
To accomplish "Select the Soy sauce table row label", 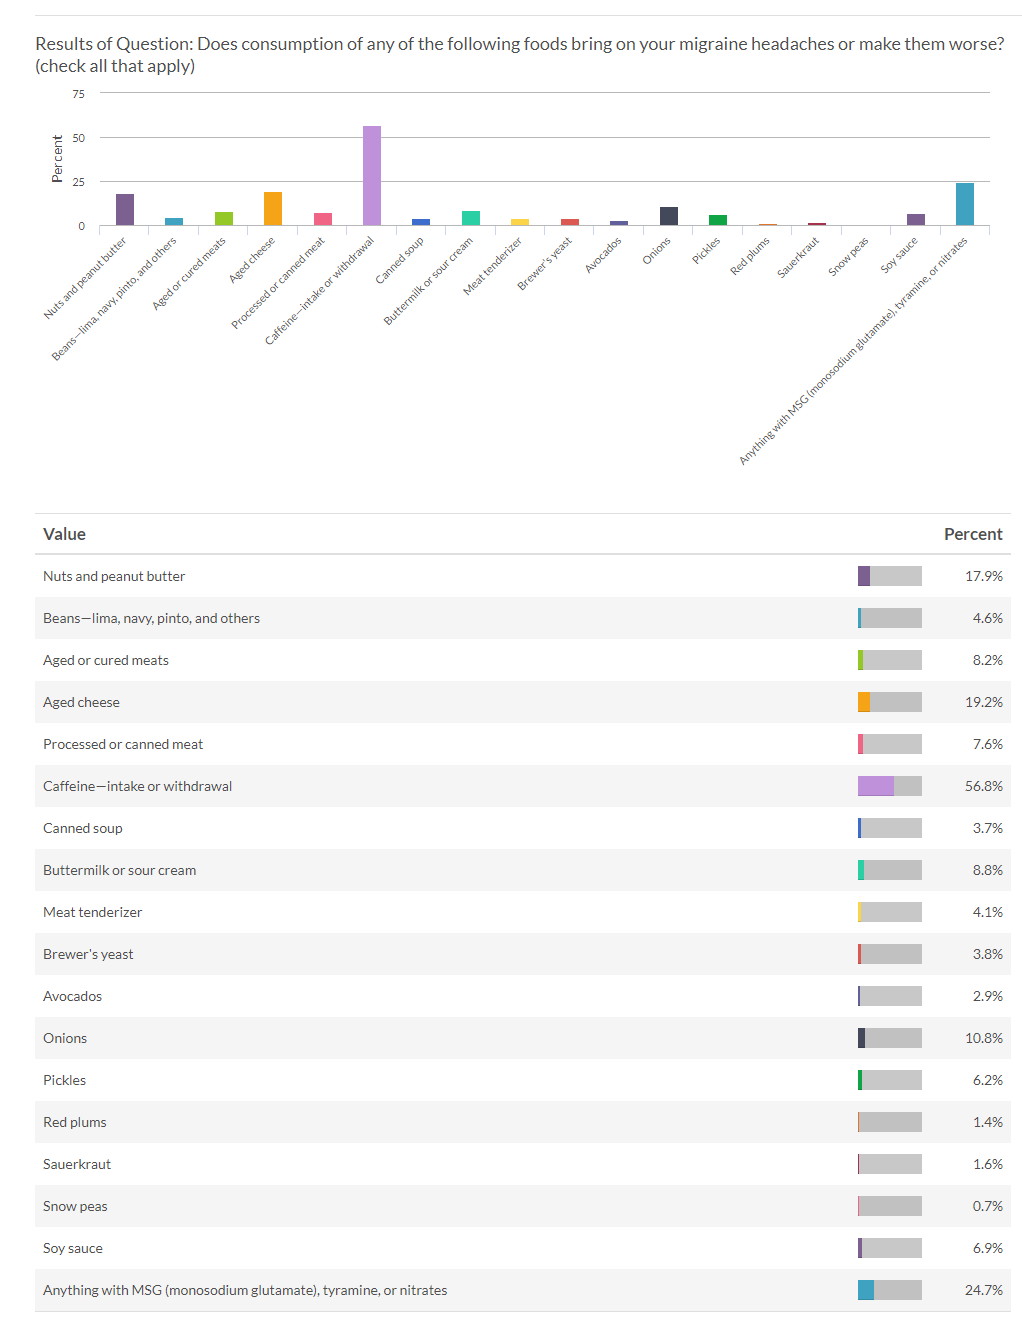I will click(73, 1248).
